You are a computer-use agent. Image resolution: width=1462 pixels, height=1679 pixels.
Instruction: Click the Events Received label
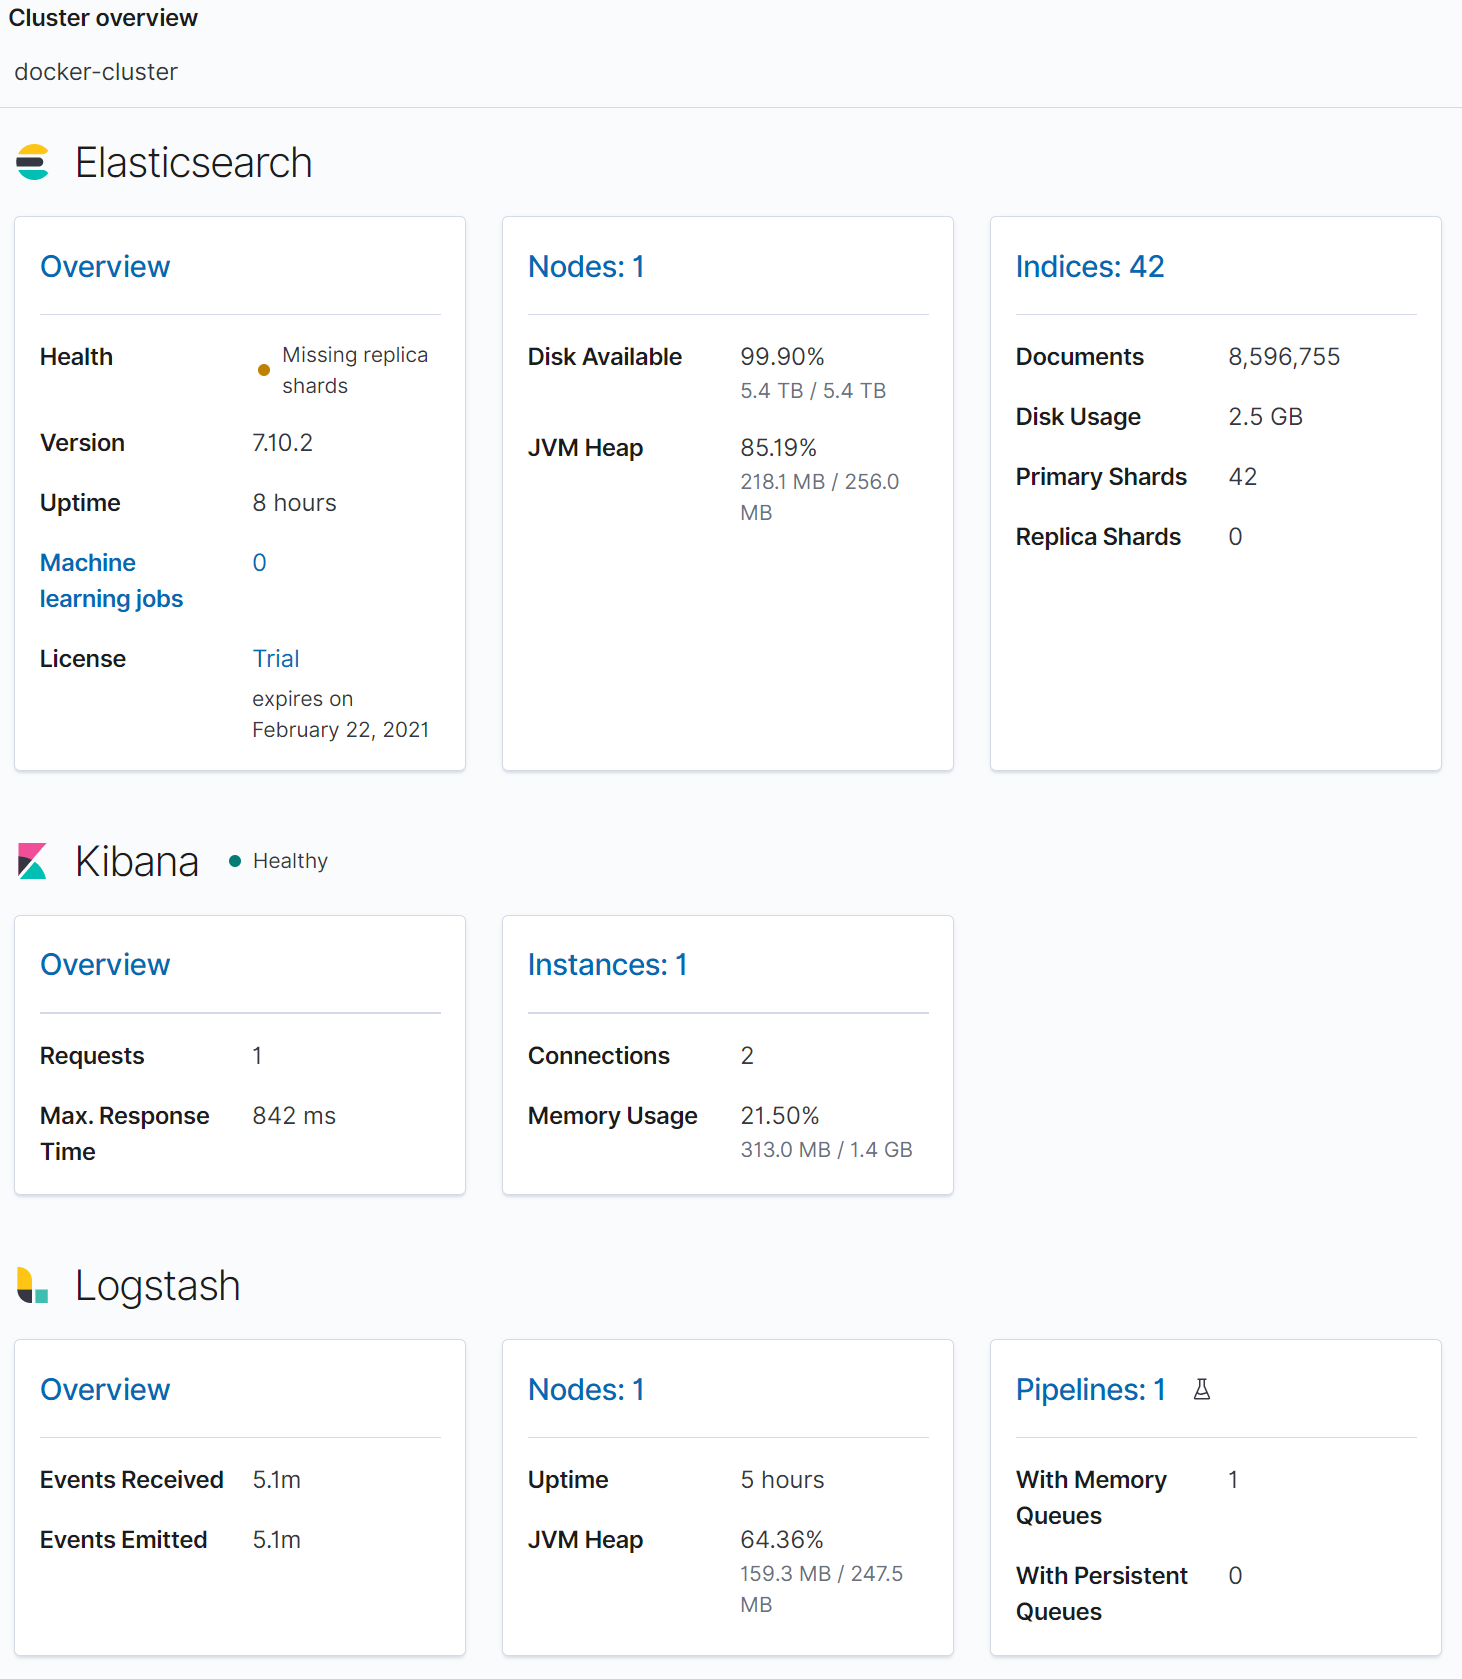132,1479
